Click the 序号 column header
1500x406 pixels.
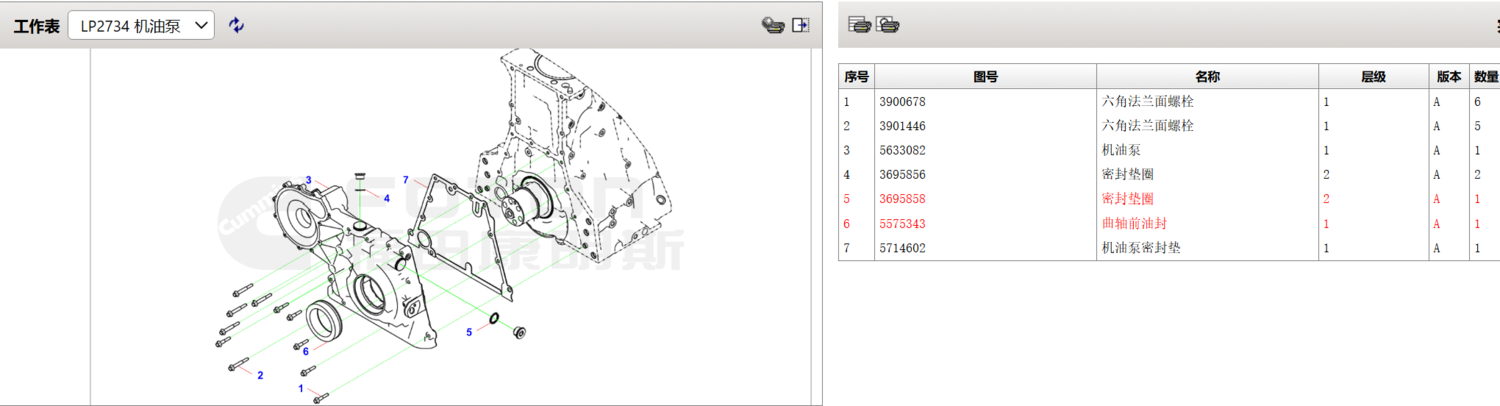coord(856,77)
